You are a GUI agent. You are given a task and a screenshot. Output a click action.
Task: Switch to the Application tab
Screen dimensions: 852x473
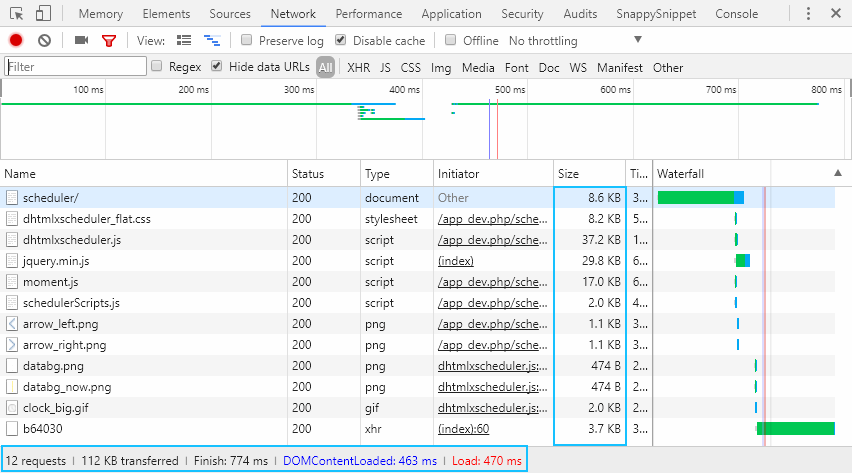(x=452, y=14)
